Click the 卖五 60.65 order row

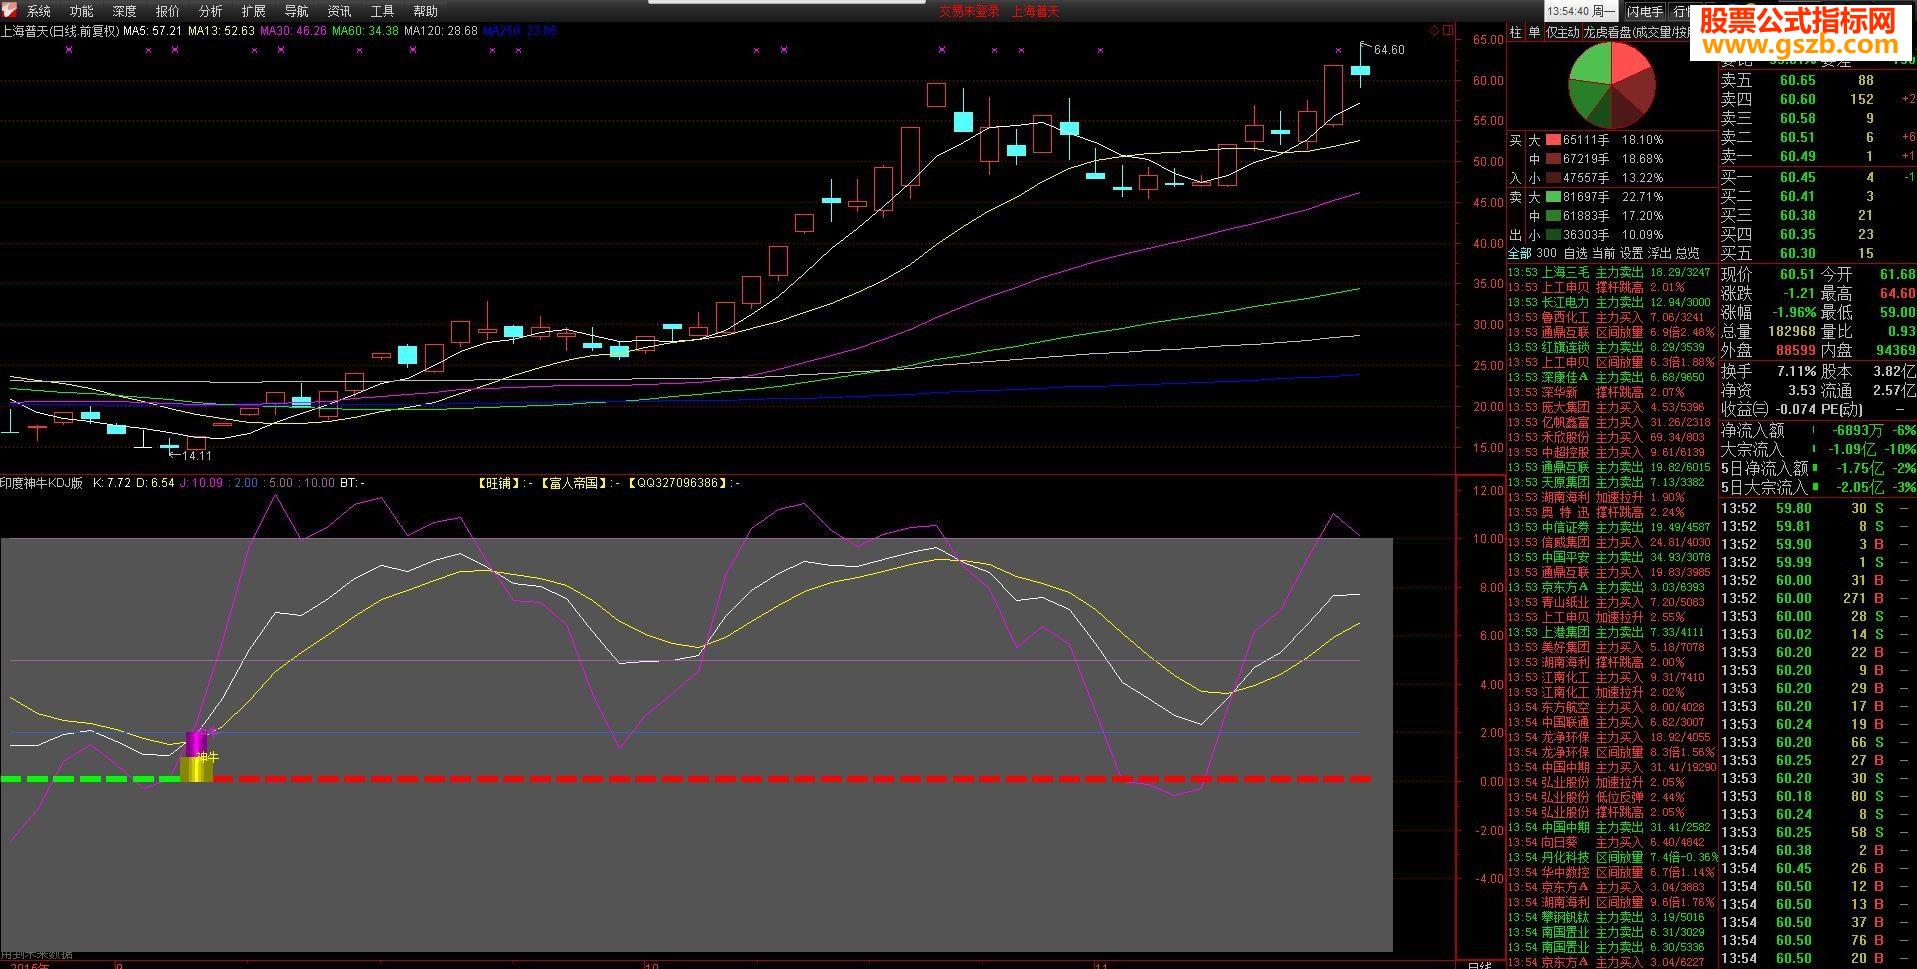pos(1817,81)
